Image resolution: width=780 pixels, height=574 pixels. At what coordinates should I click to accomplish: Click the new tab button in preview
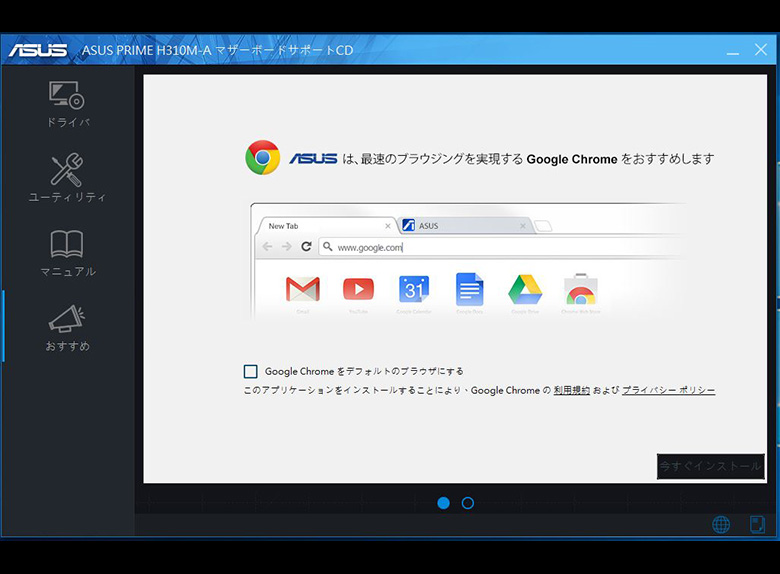(544, 226)
